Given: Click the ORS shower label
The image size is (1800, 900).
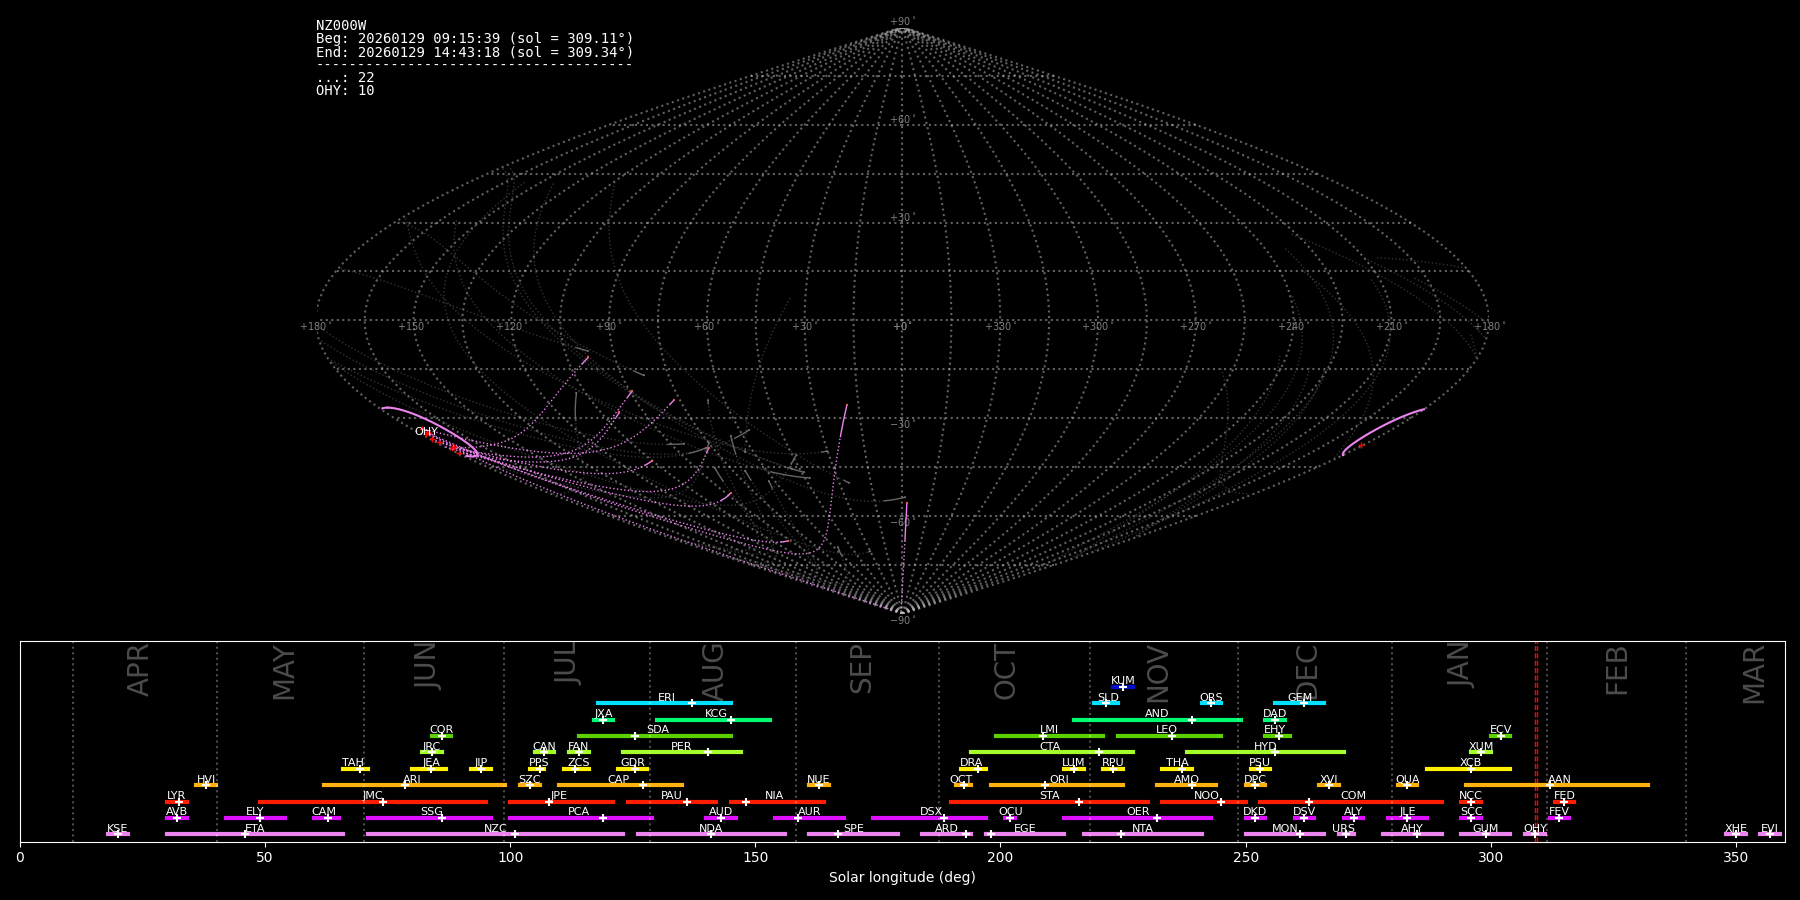Looking at the screenshot, I should 1211,698.
